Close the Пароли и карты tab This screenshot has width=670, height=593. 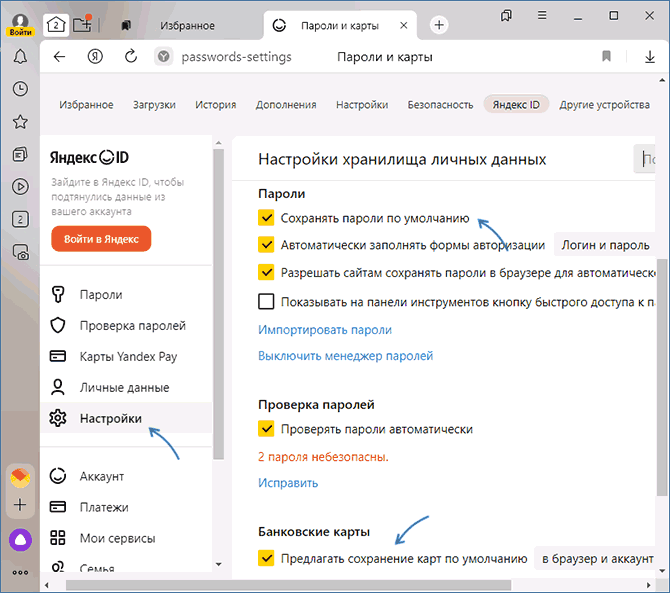(x=403, y=26)
